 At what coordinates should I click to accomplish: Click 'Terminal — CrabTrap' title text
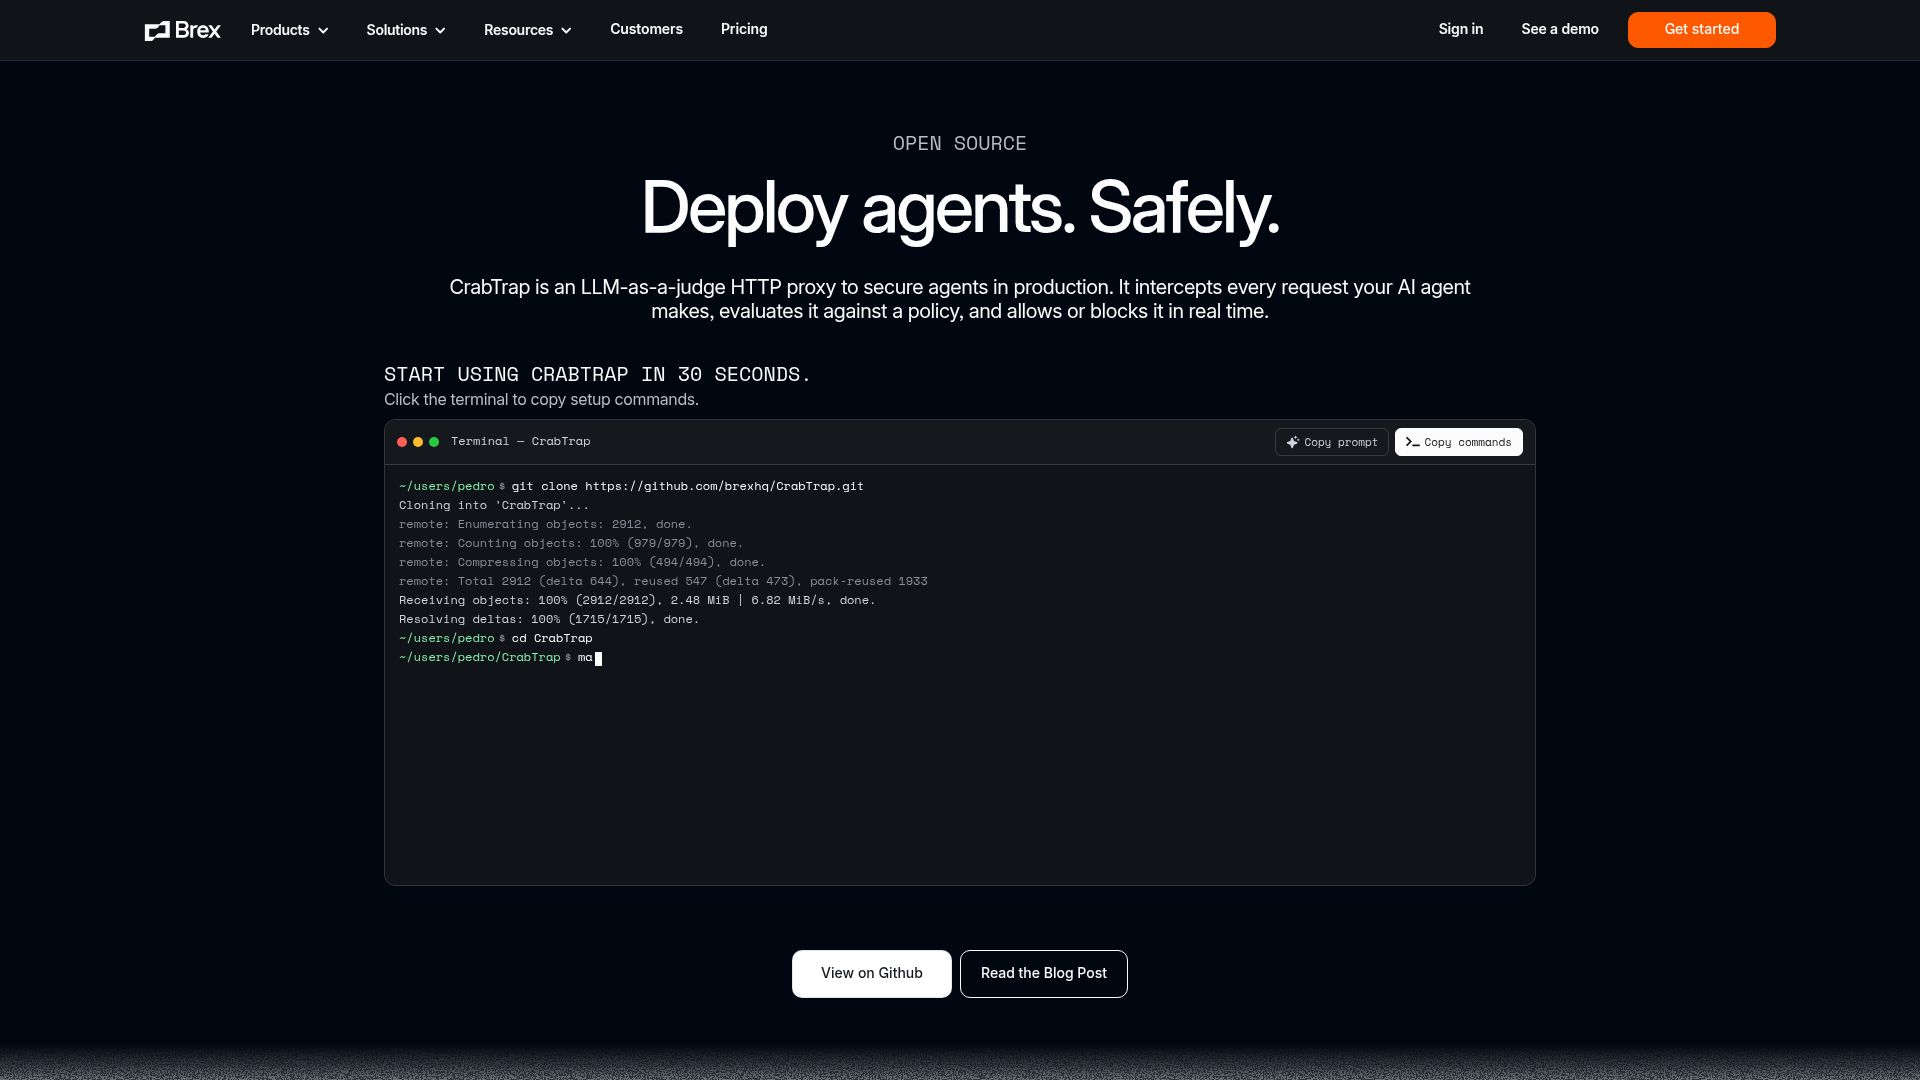520,441
